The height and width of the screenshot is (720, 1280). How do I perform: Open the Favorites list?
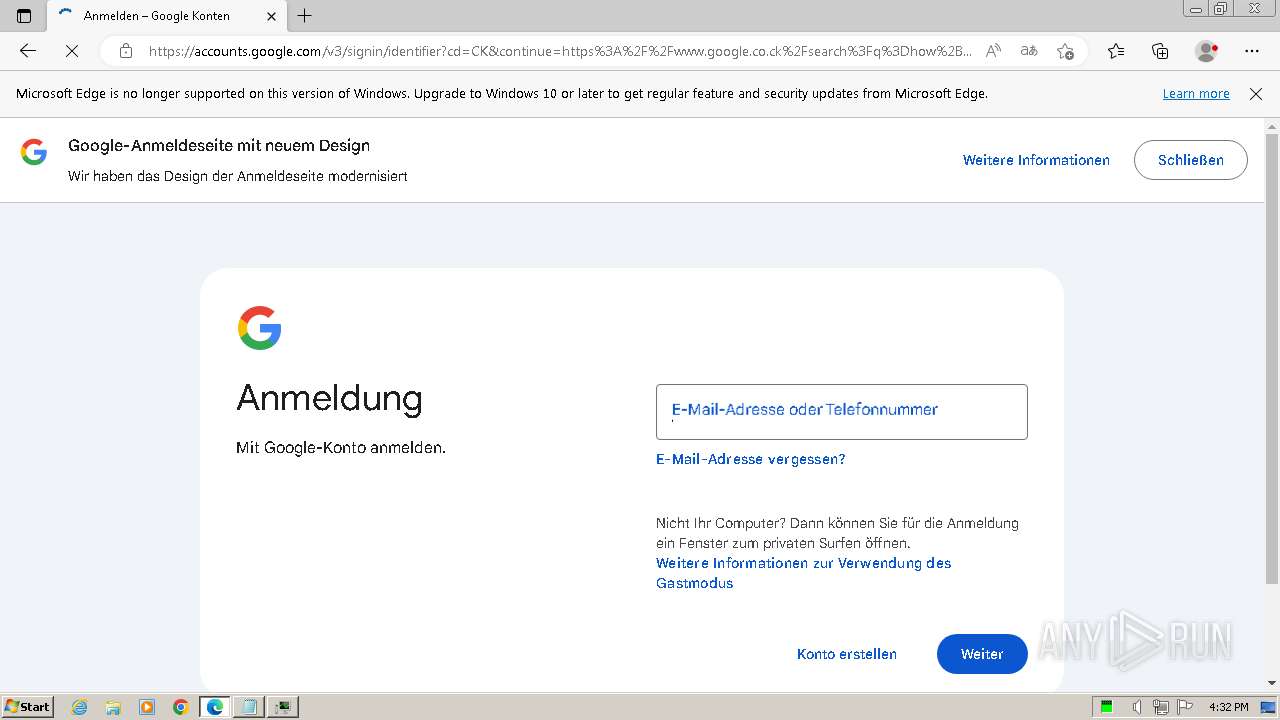1116,51
